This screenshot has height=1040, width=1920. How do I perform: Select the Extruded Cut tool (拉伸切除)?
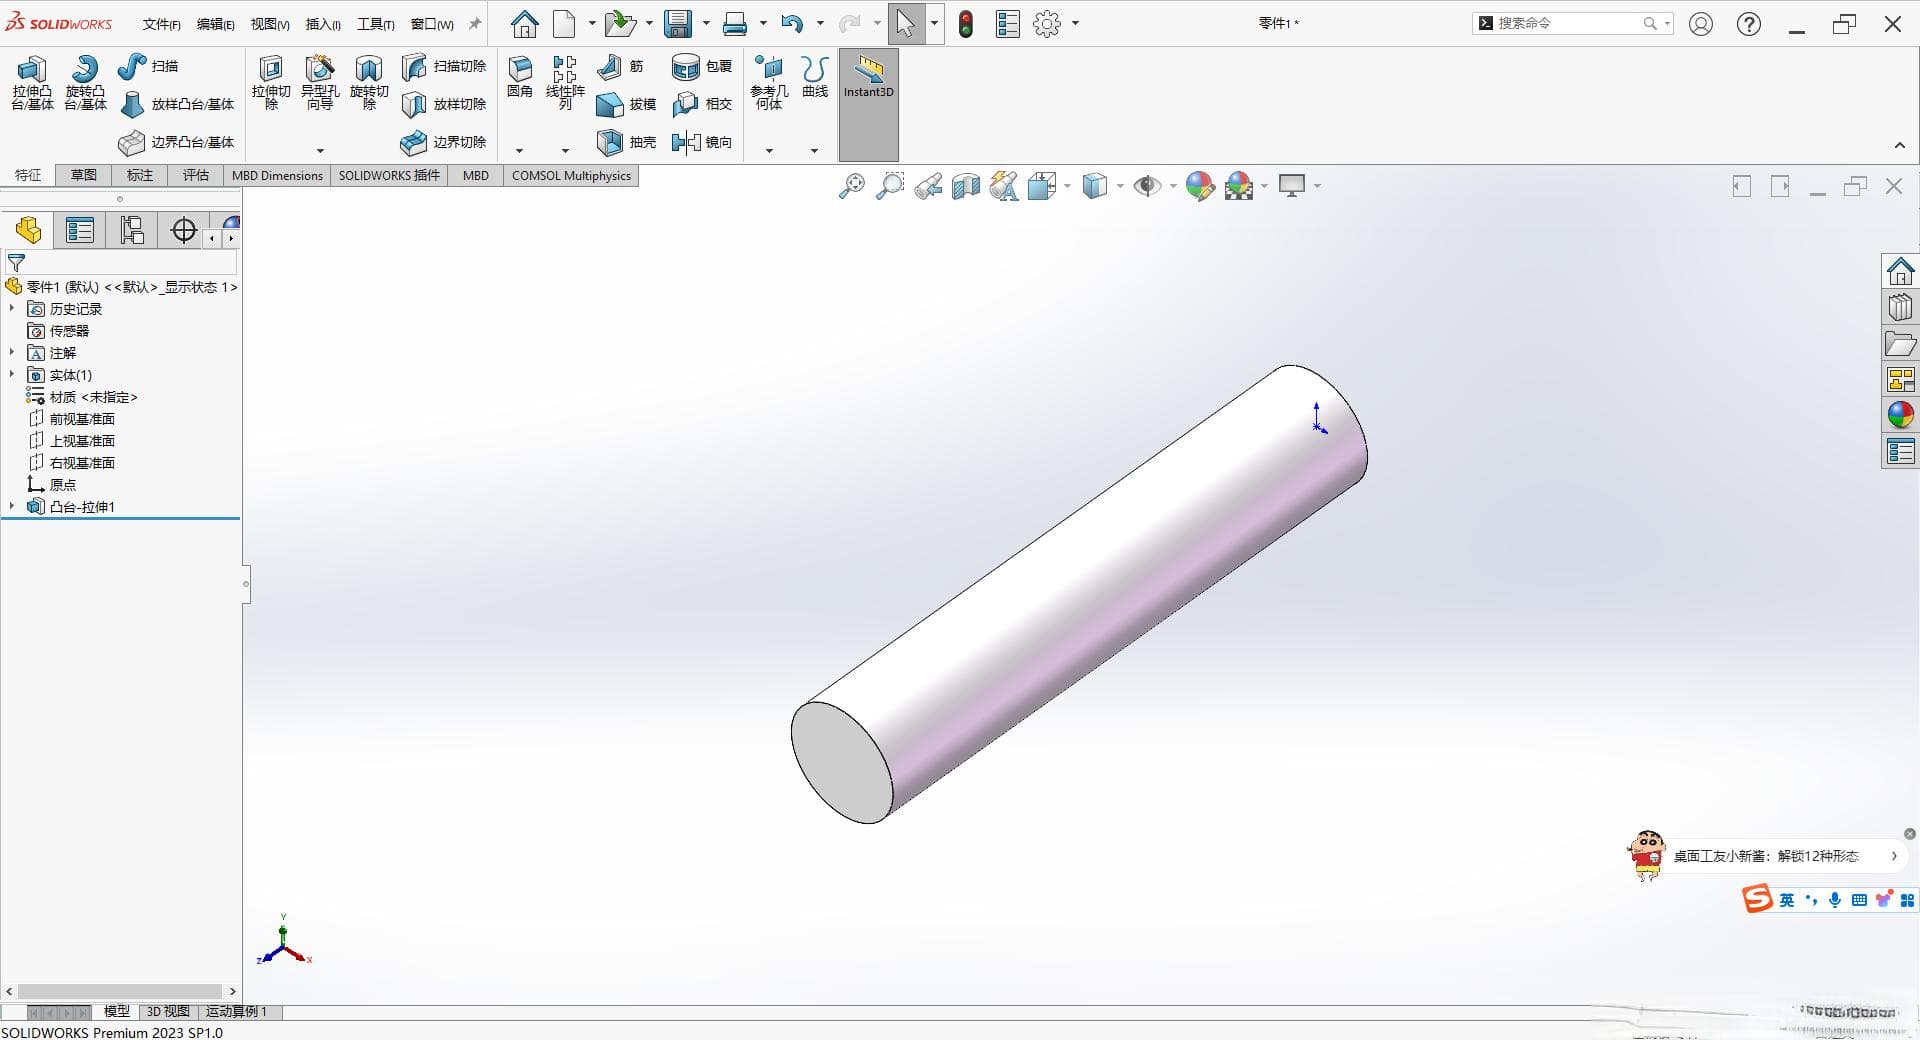(271, 82)
